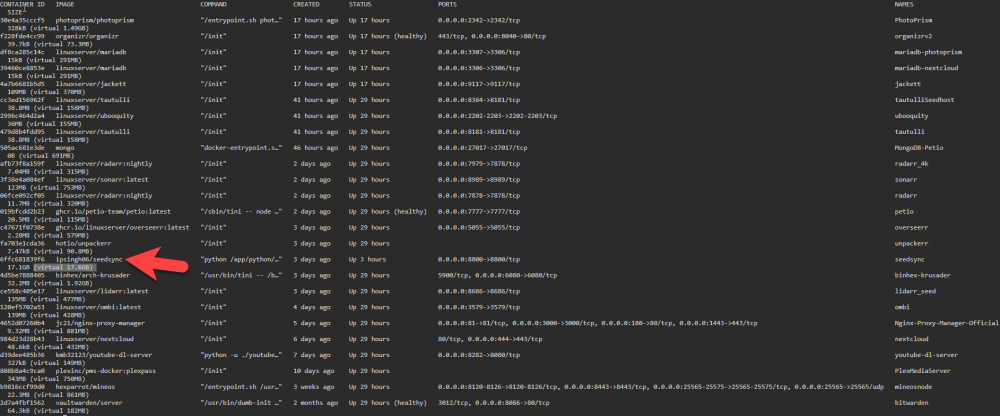Click the 'mariadb-nextcloud' container name
This screenshot has height=416, width=1000.
pyautogui.click(x=927, y=68)
